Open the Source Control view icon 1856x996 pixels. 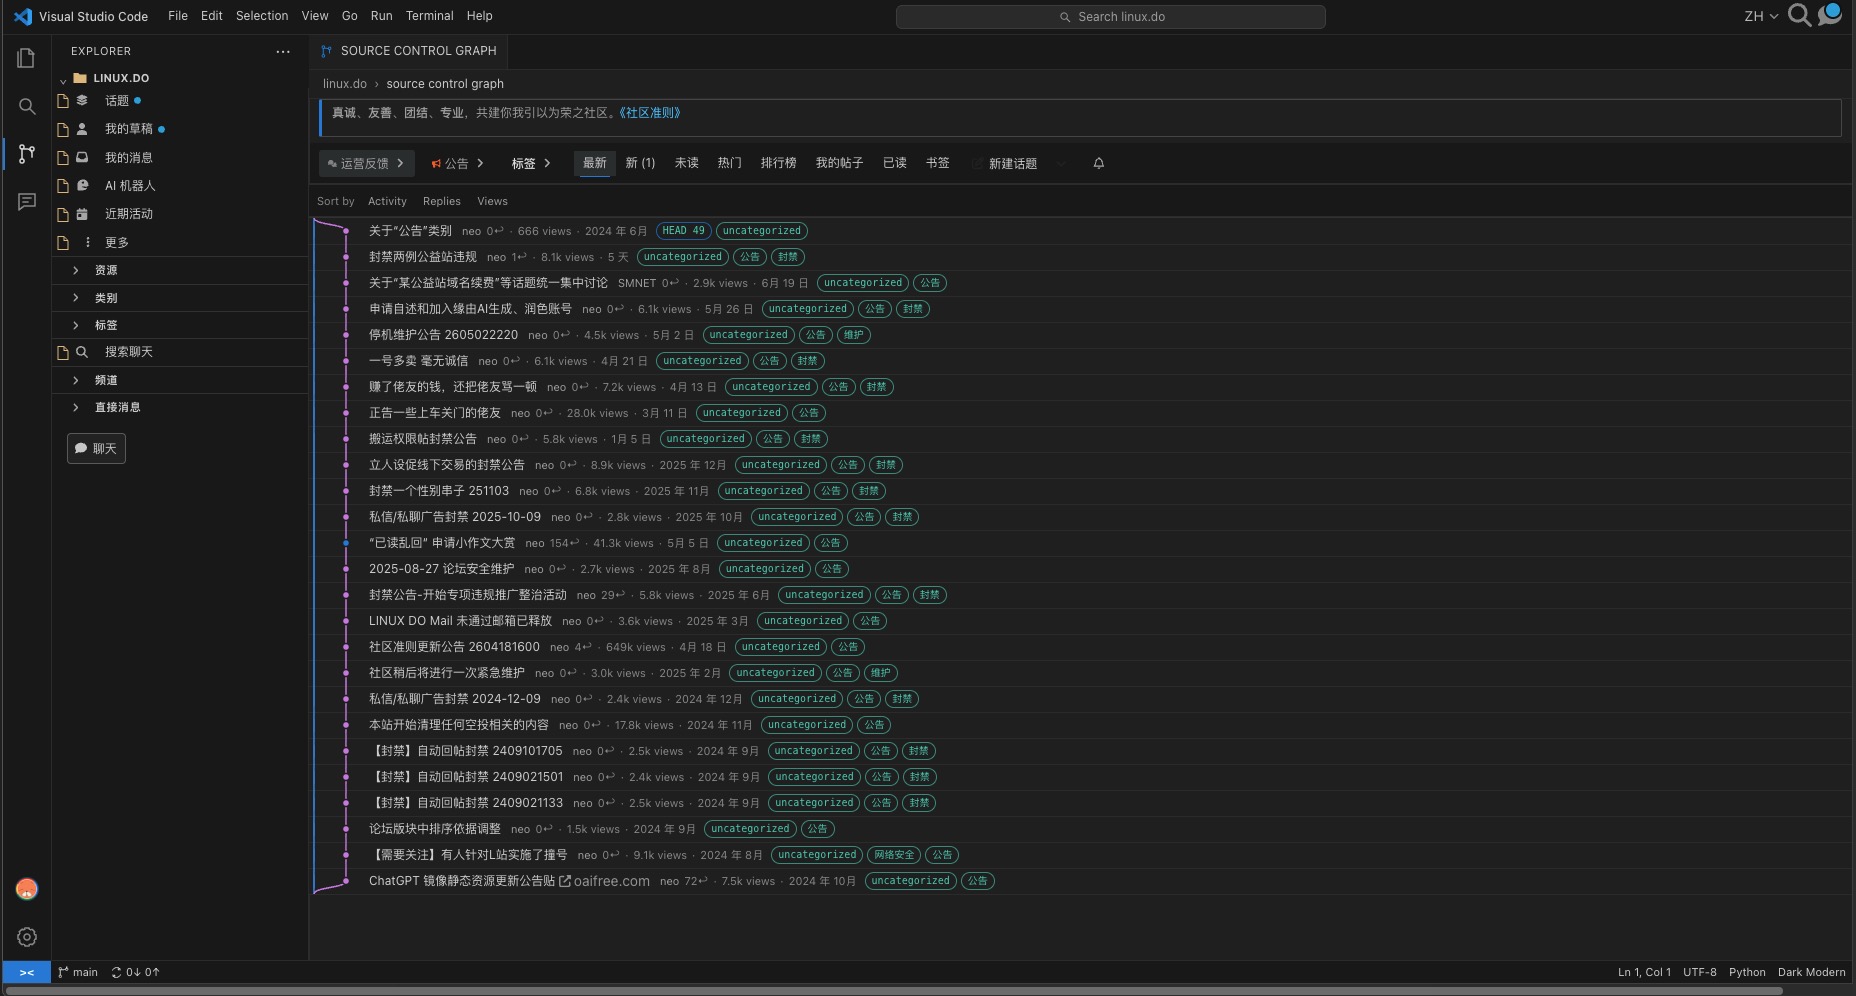[27, 154]
